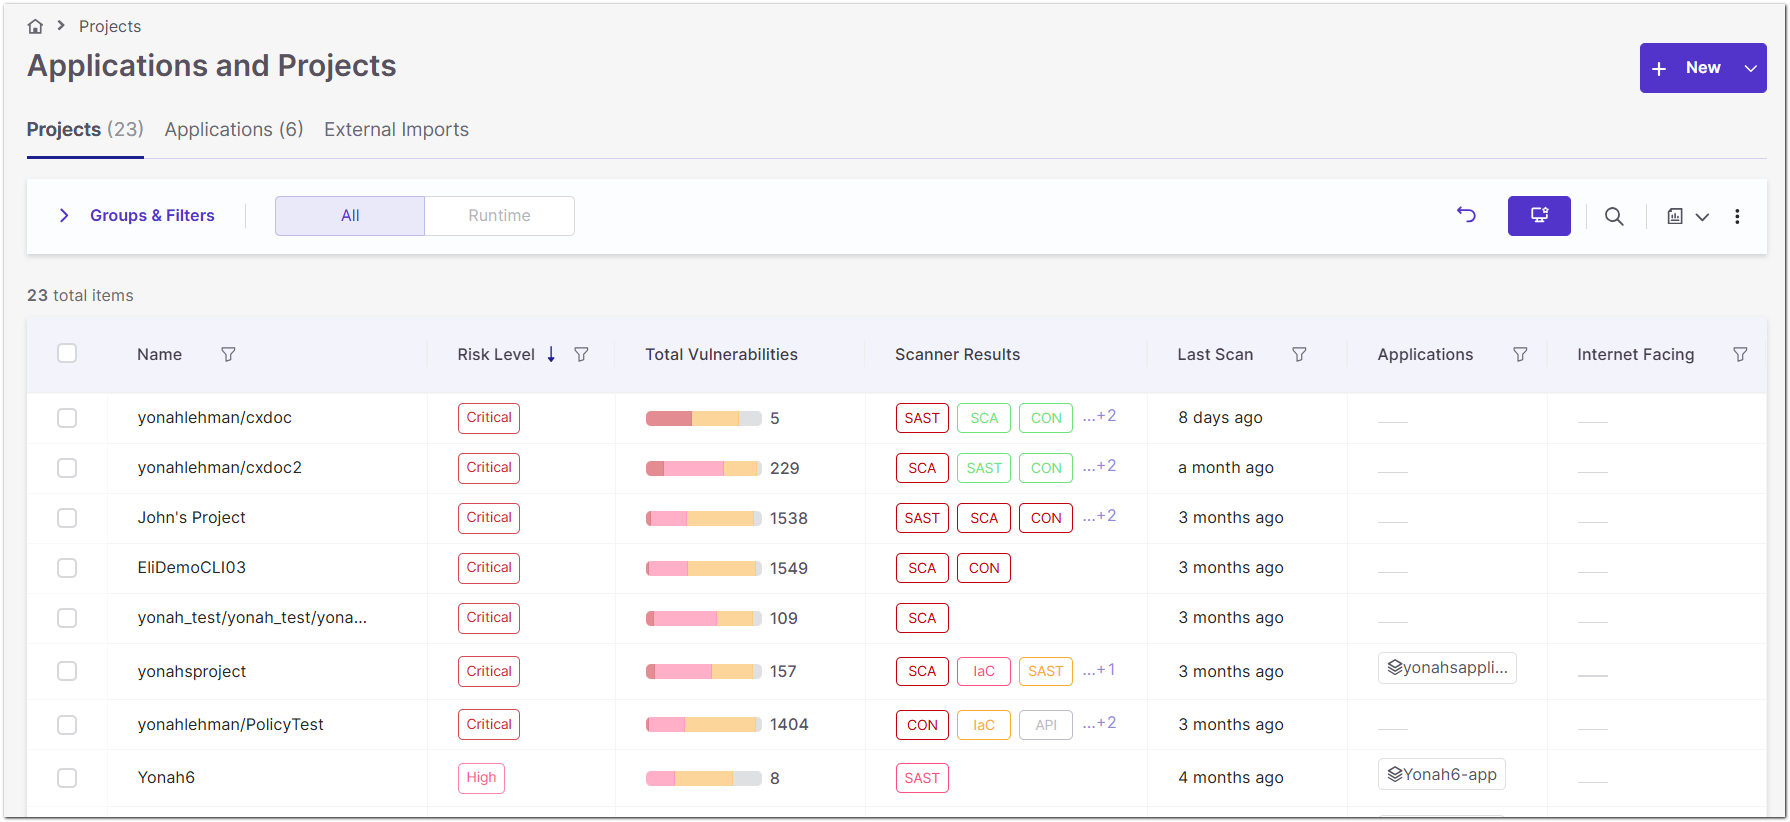Viewport: 1790px width, 822px height.
Task: Filter the Applications column
Action: pos(1520,355)
